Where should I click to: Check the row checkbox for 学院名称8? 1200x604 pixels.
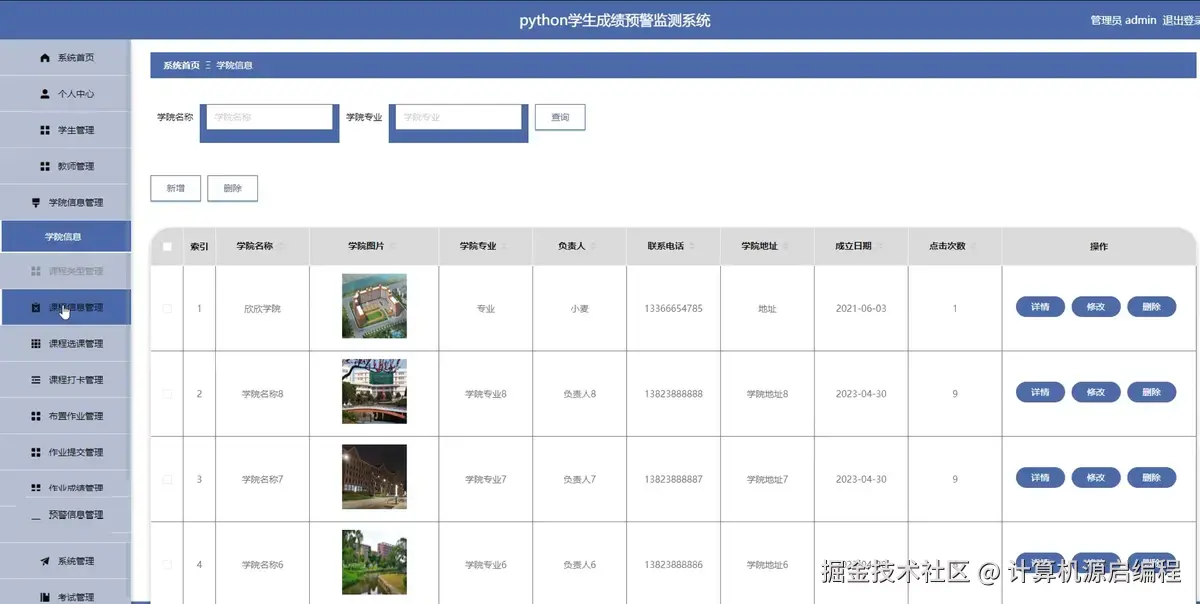click(167, 394)
